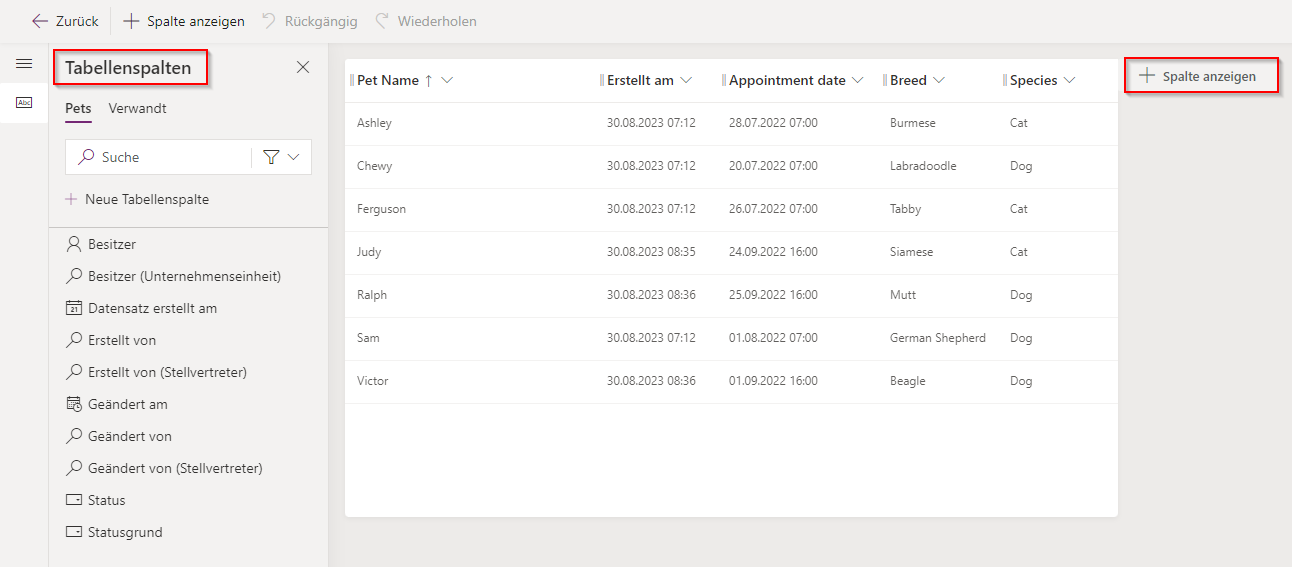Open the filter funnel icon
This screenshot has width=1292, height=567.
coord(271,157)
